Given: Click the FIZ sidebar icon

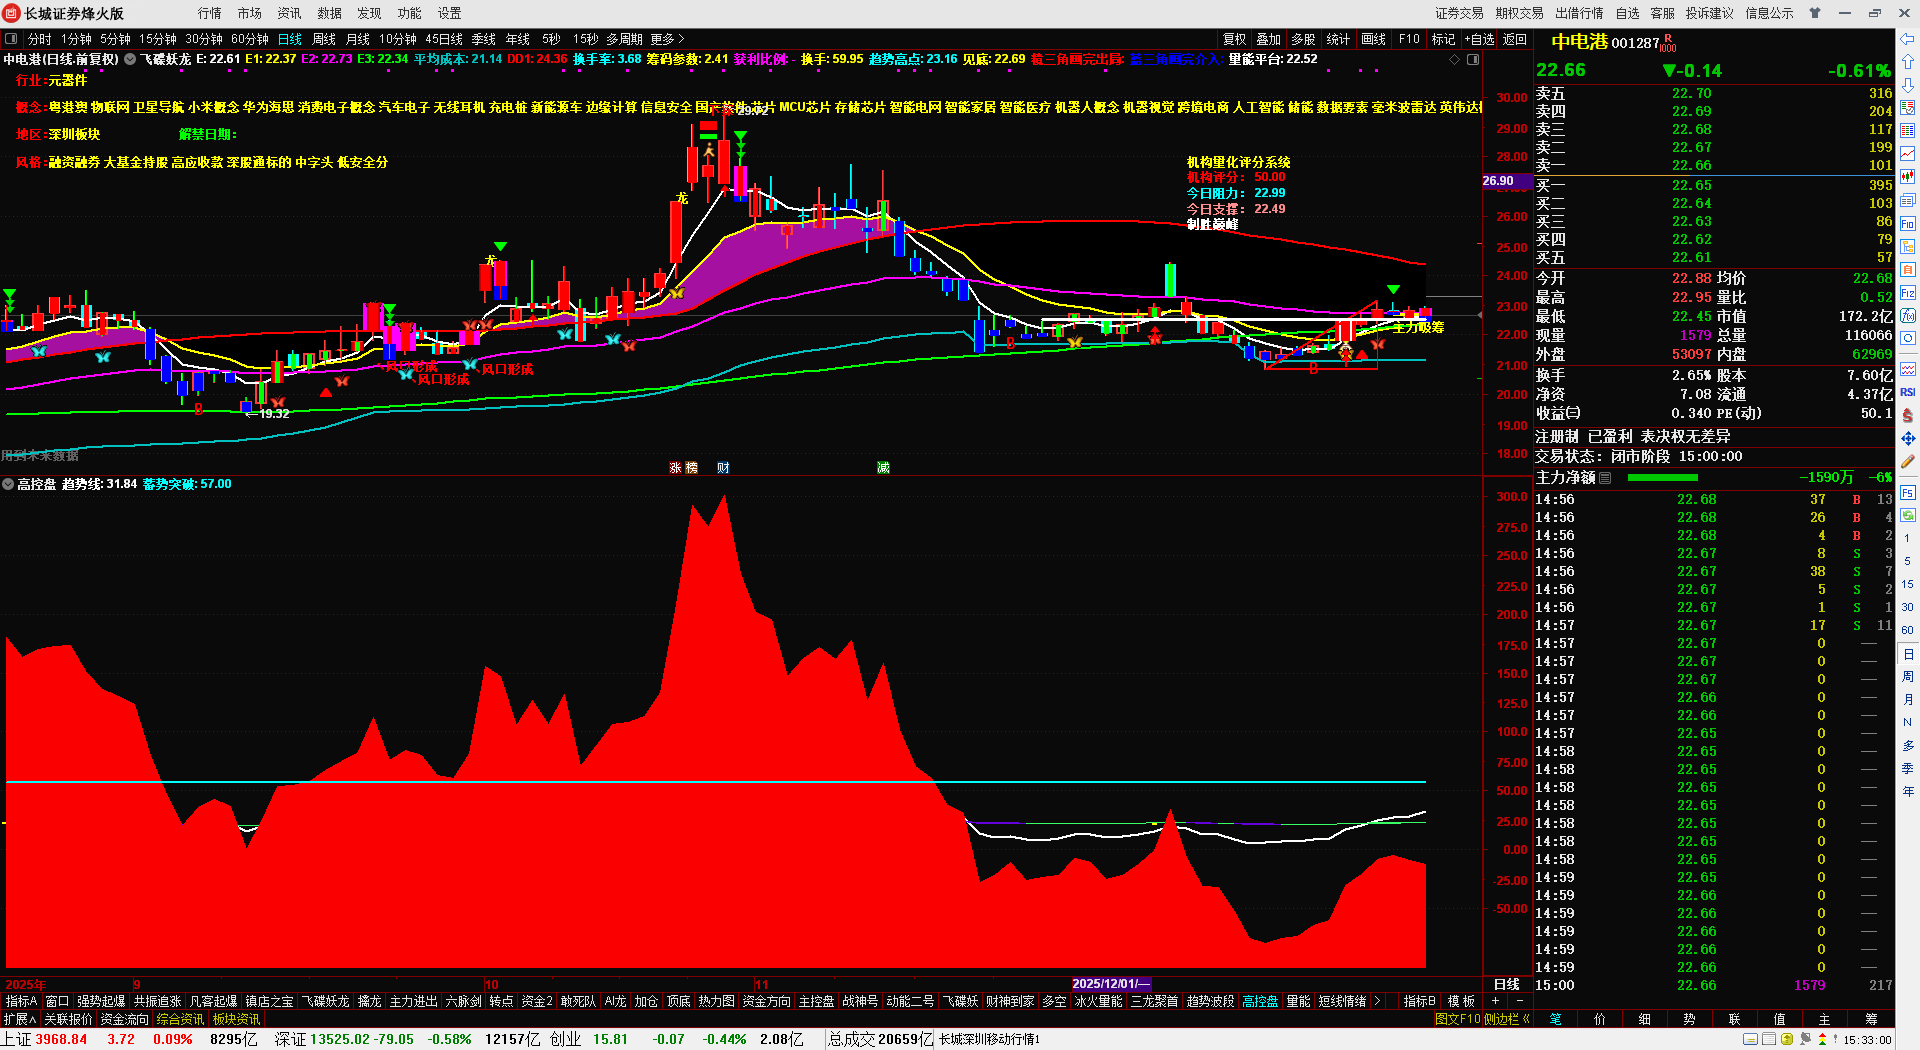Looking at the screenshot, I should 1908,293.
